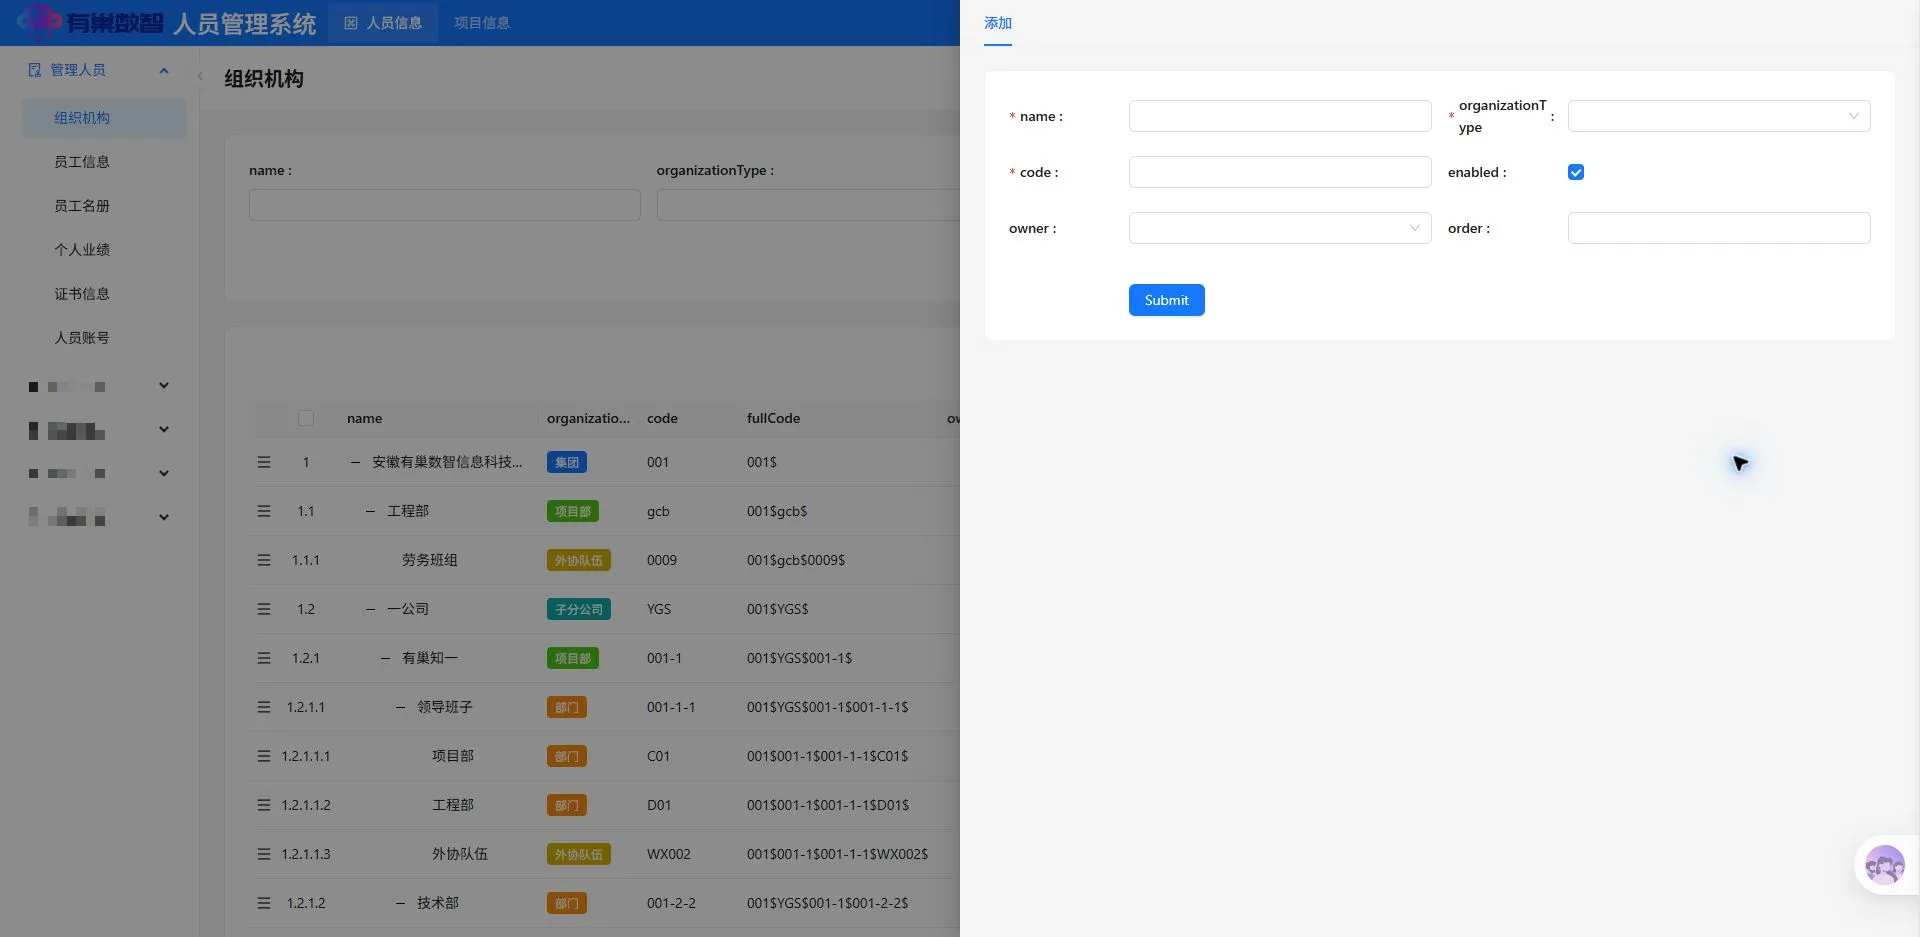Click the organizationType search filter field
The height and width of the screenshot is (937, 1920).
[x=808, y=205]
